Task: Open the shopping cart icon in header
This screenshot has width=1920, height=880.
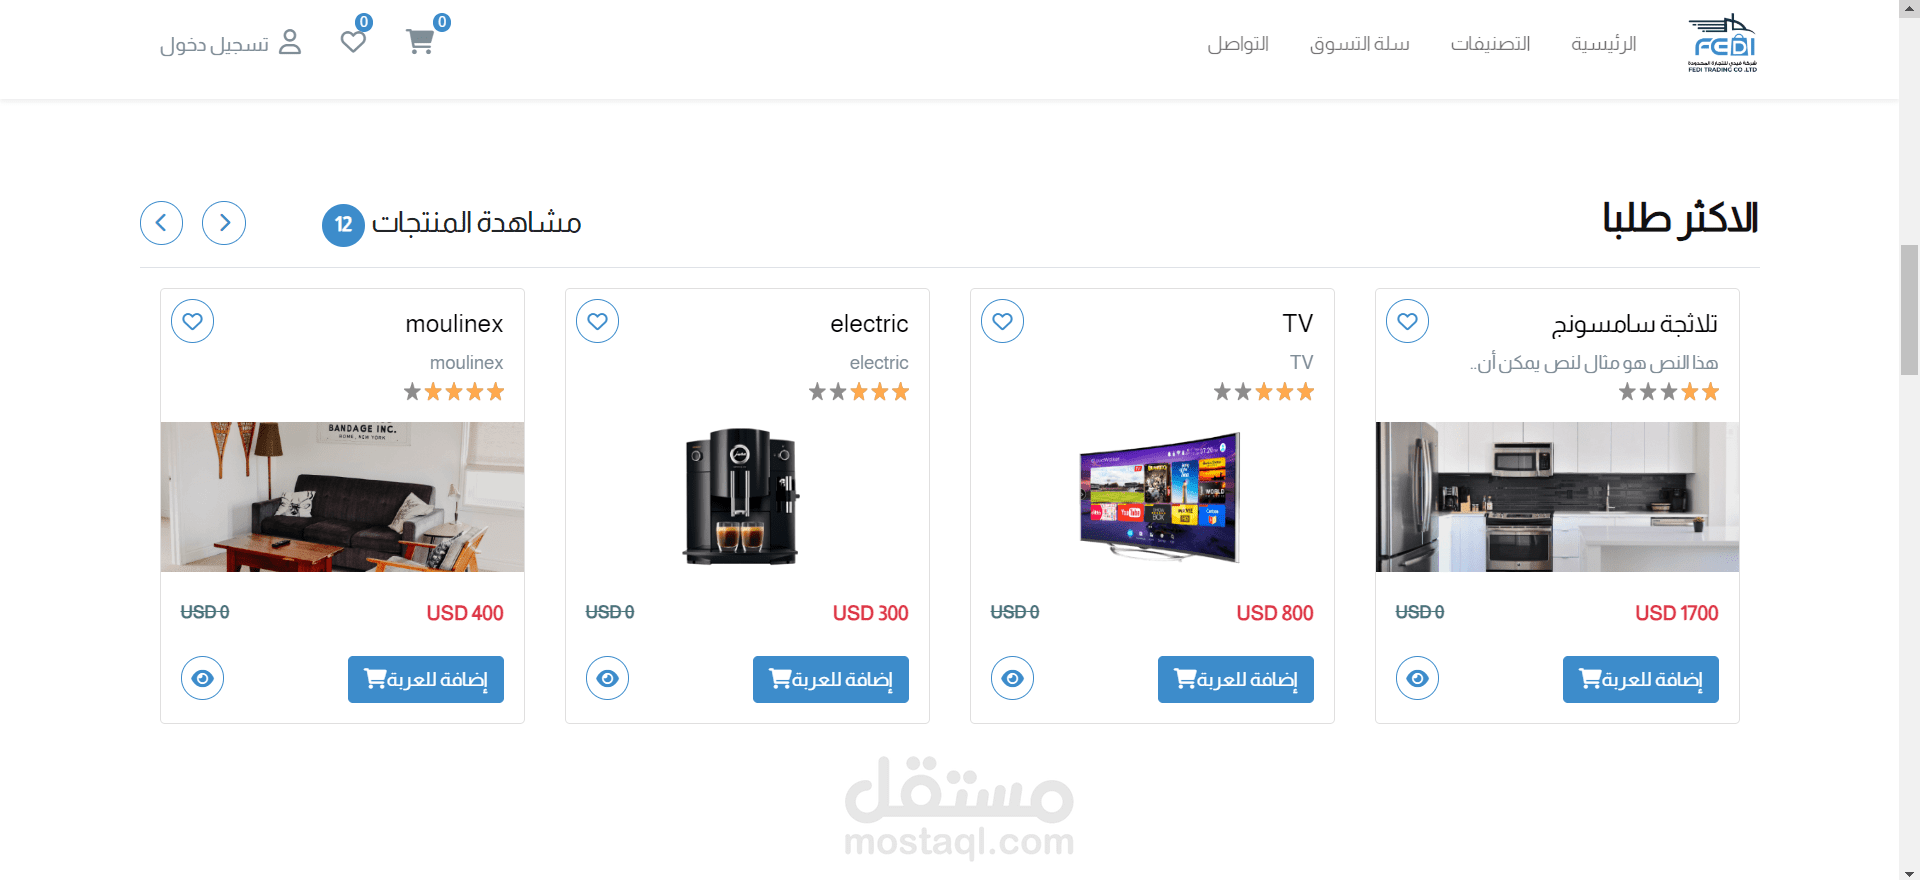Action: point(420,42)
